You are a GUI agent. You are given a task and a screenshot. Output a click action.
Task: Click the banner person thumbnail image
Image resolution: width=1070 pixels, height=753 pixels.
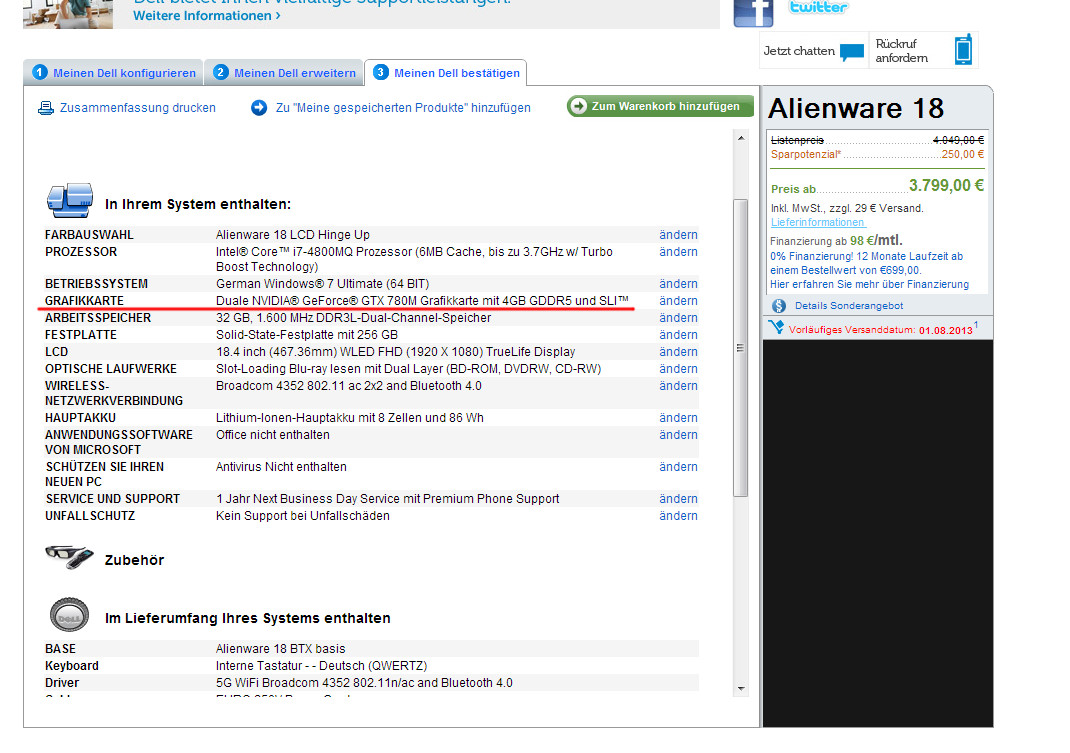pyautogui.click(x=68, y=14)
